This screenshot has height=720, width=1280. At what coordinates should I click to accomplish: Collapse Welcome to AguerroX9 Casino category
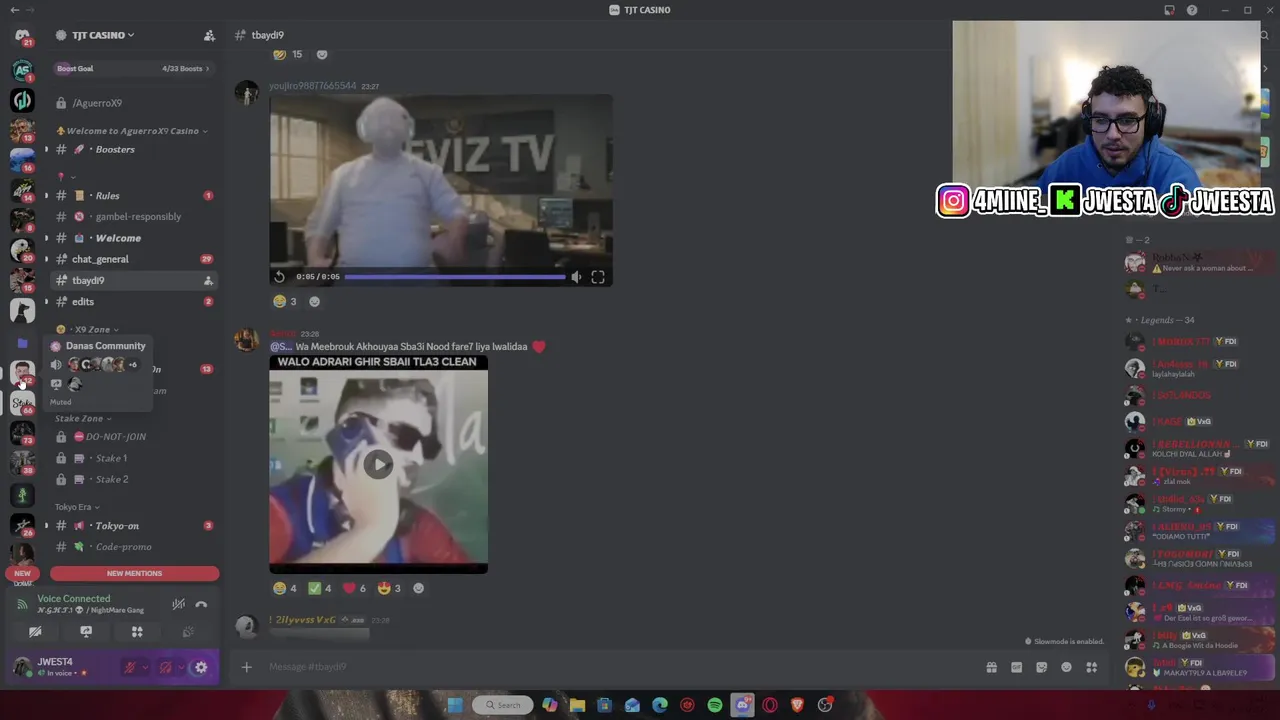pyautogui.click(x=132, y=131)
